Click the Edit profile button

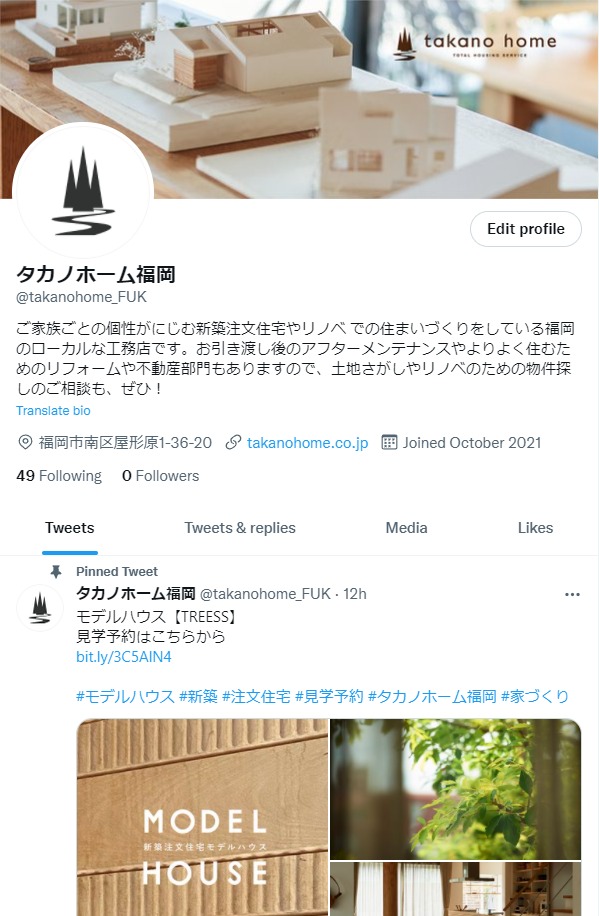click(x=526, y=229)
